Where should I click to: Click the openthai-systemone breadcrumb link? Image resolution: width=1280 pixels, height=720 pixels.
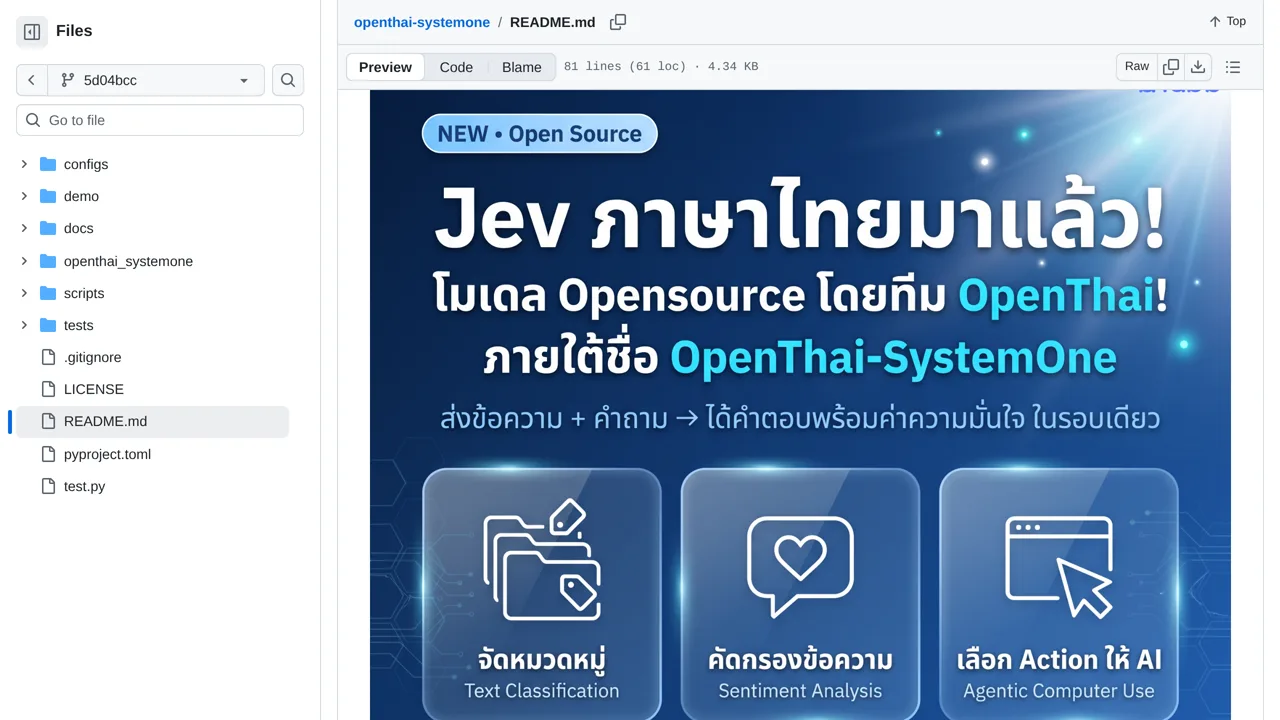(x=422, y=22)
